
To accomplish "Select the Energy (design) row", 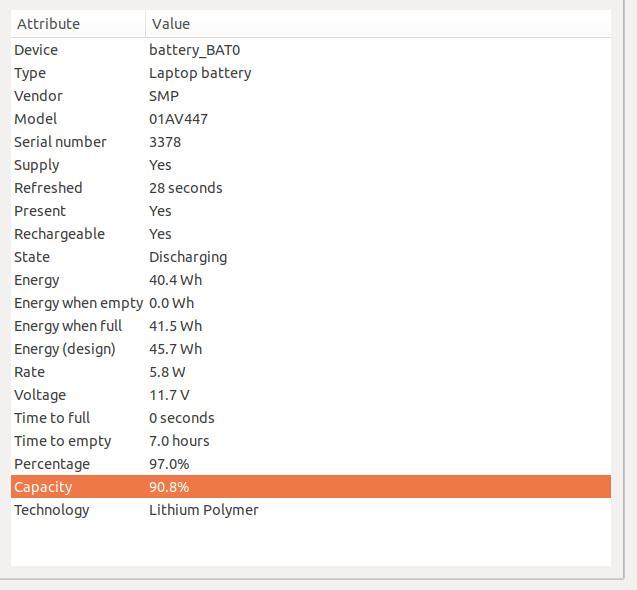I will pos(311,349).
